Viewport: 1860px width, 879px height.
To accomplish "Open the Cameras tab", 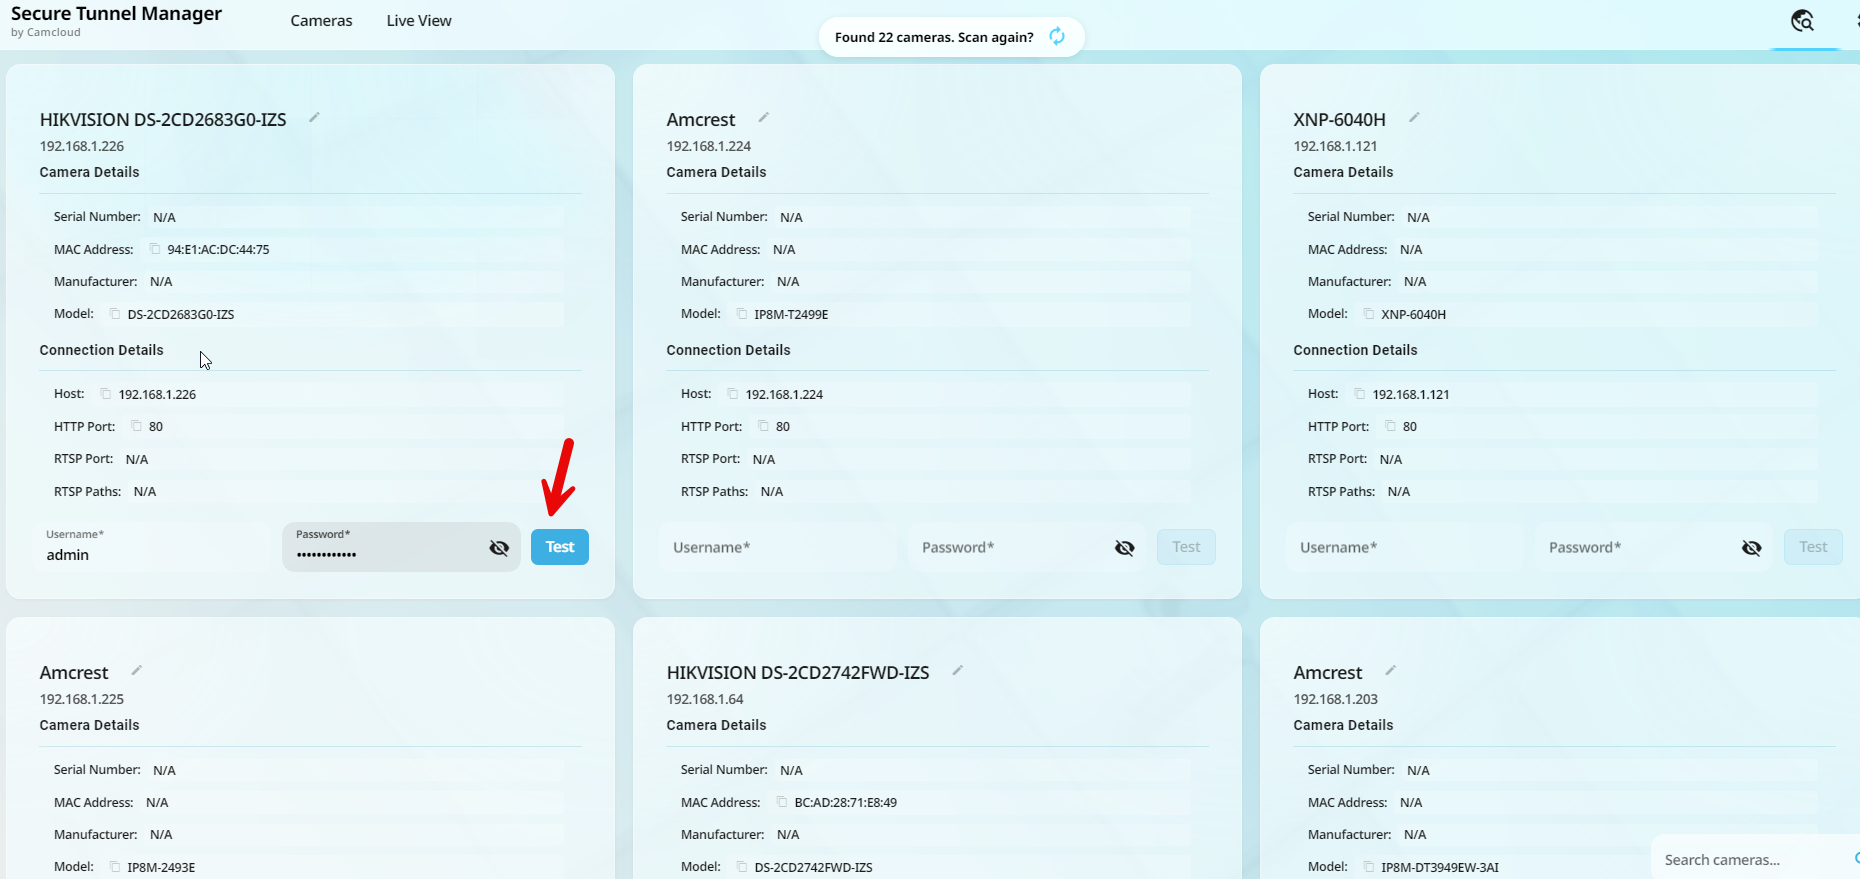I will pyautogui.click(x=321, y=21).
